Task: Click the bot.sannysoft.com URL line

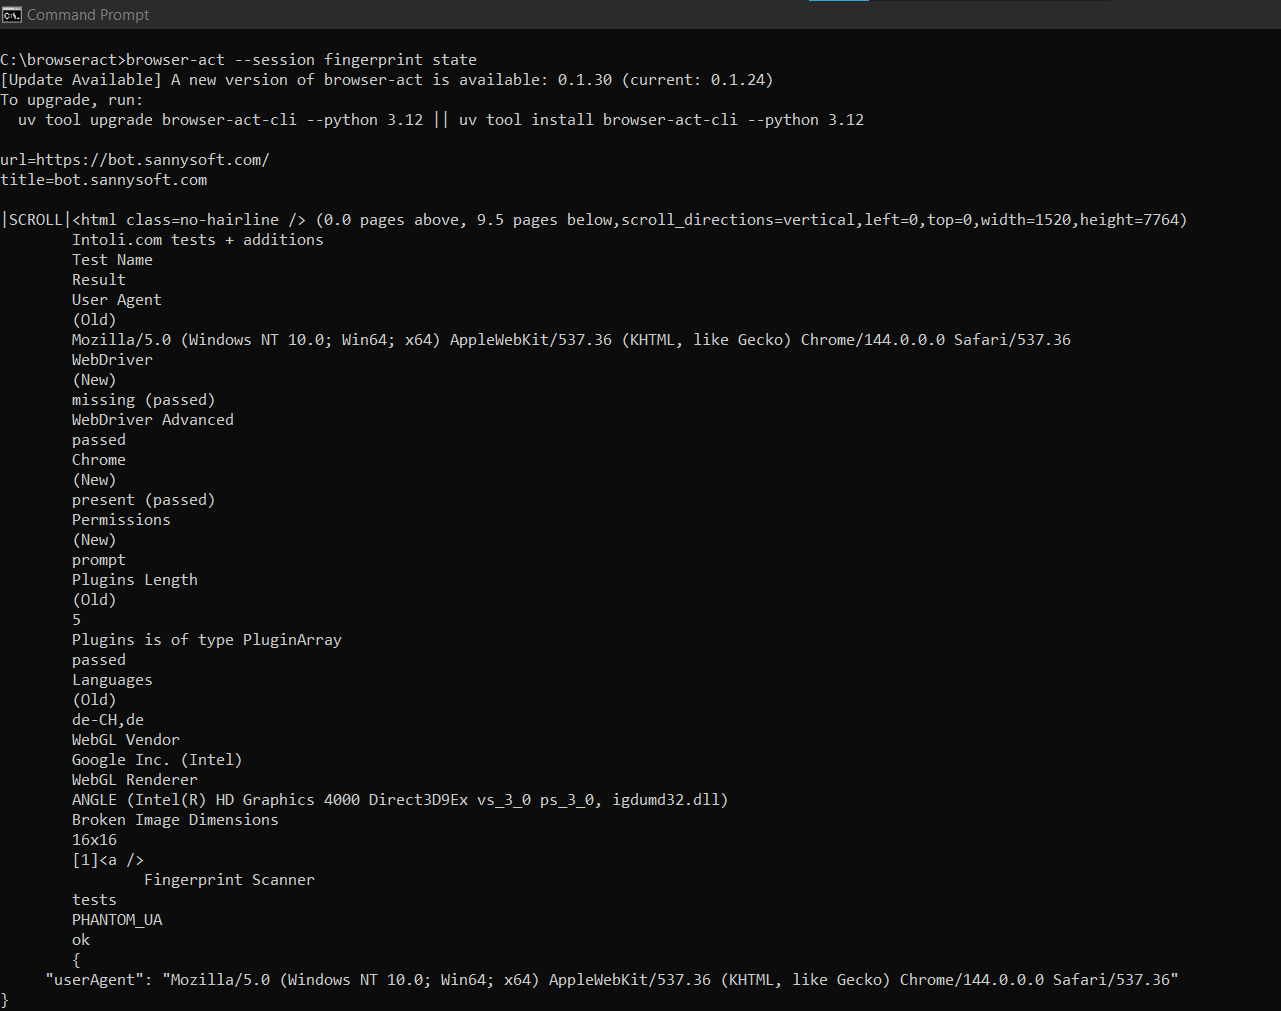Action: [x=135, y=160]
